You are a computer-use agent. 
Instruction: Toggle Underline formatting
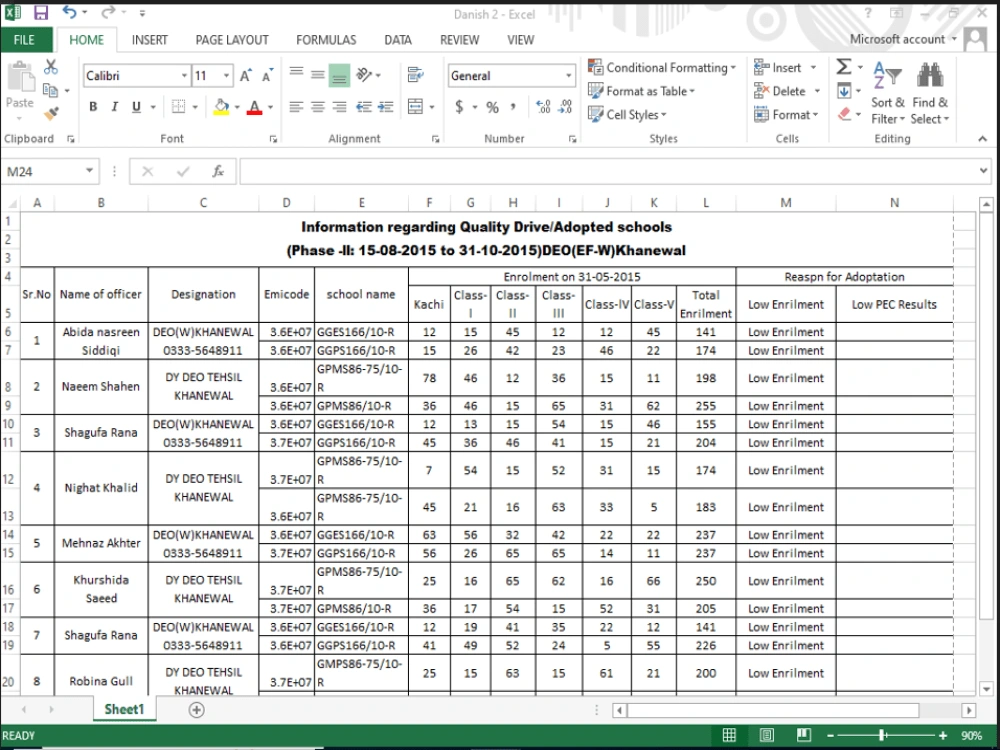coord(136,107)
